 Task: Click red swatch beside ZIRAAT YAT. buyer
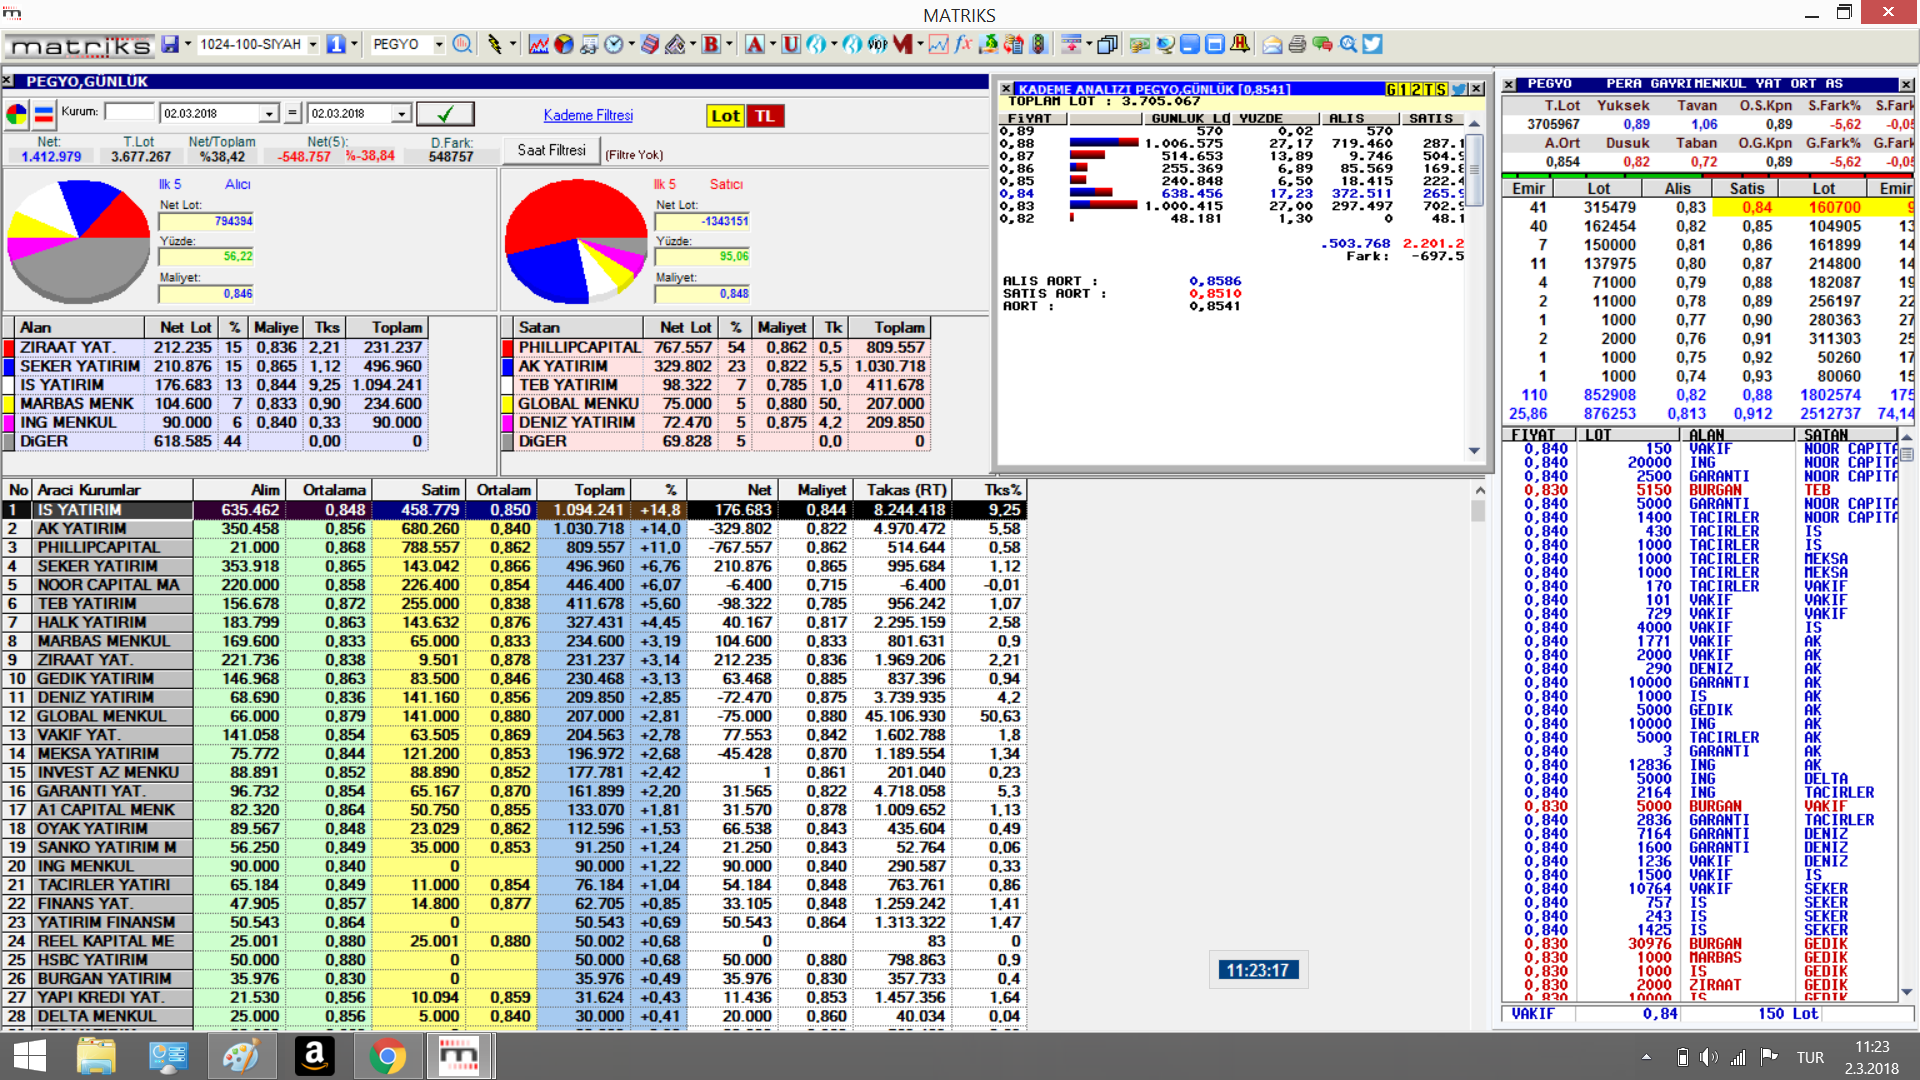tap(9, 347)
